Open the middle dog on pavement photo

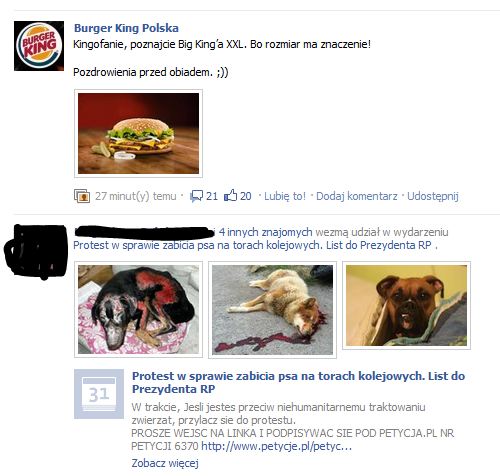tap(272, 310)
